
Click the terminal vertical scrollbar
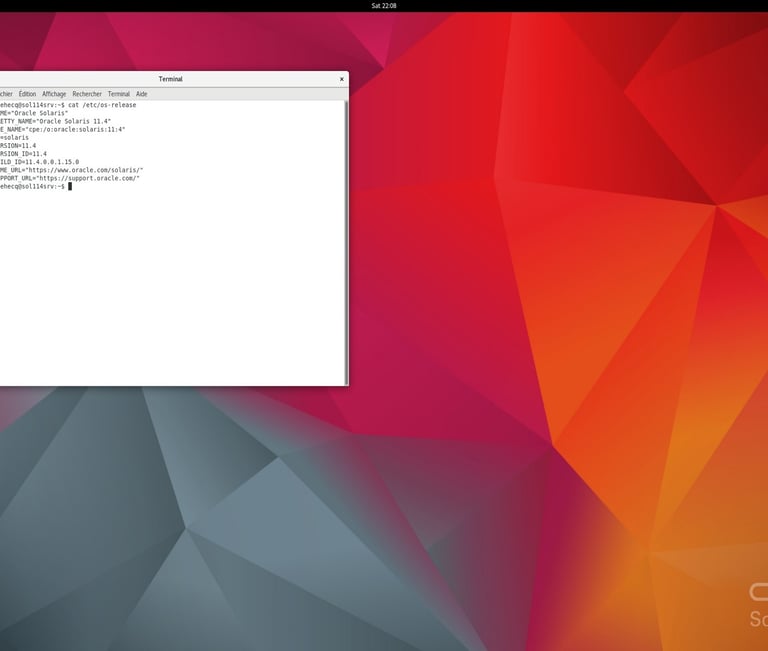(x=347, y=242)
